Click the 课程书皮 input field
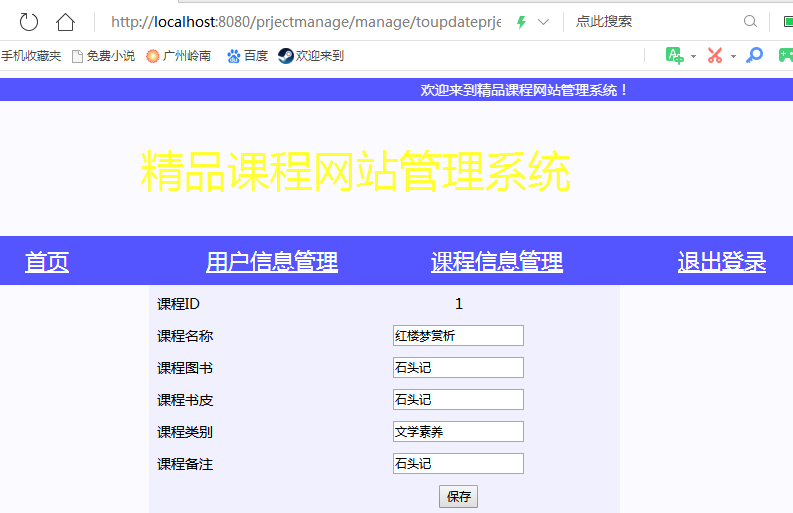Viewport: 793px width, 513px height. coord(458,400)
